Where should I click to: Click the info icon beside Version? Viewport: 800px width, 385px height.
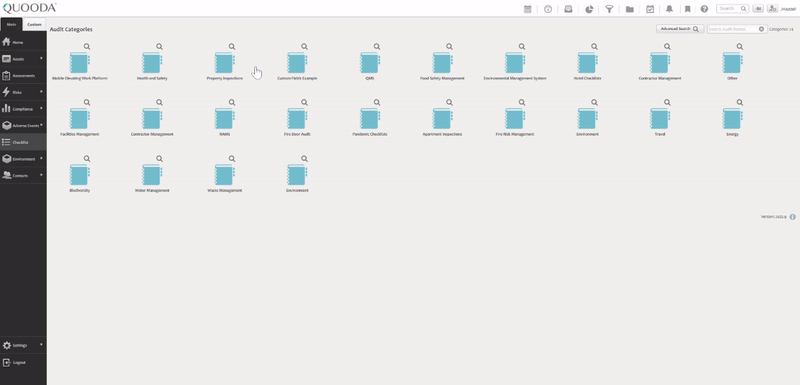793,217
